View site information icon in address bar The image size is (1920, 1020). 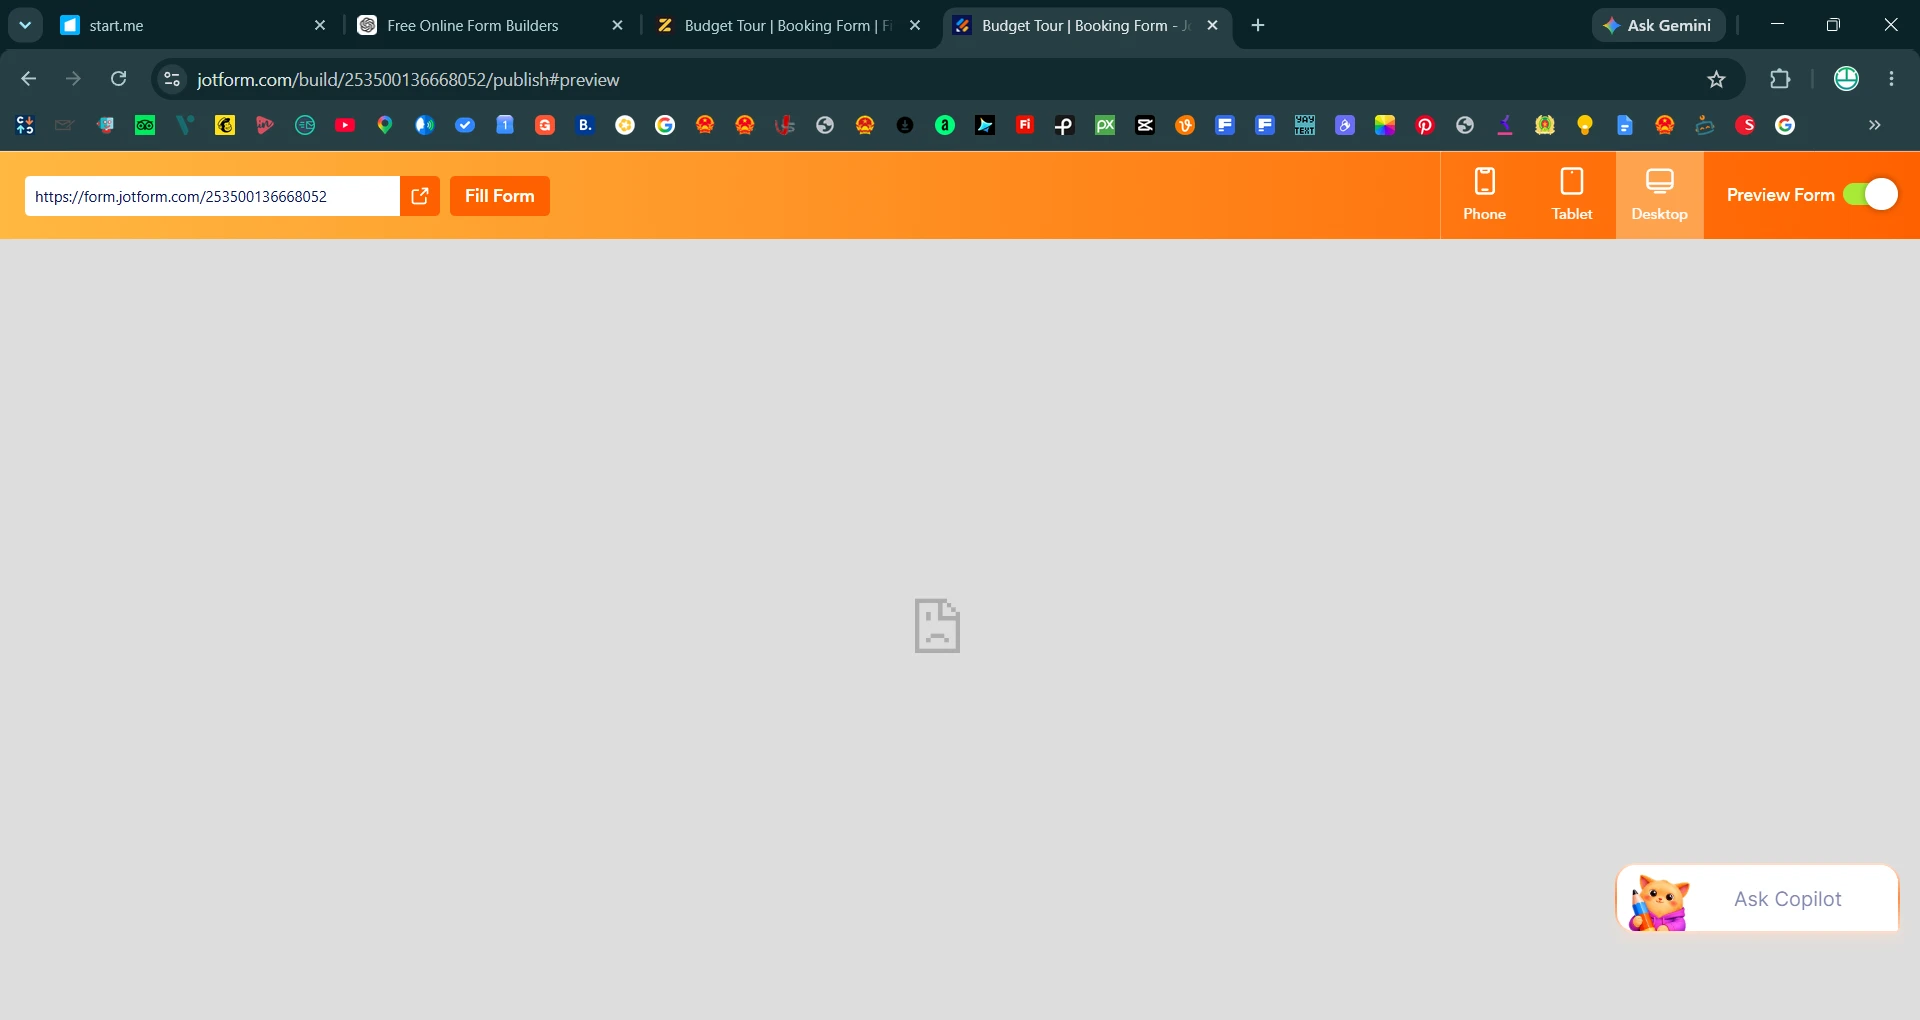[172, 79]
